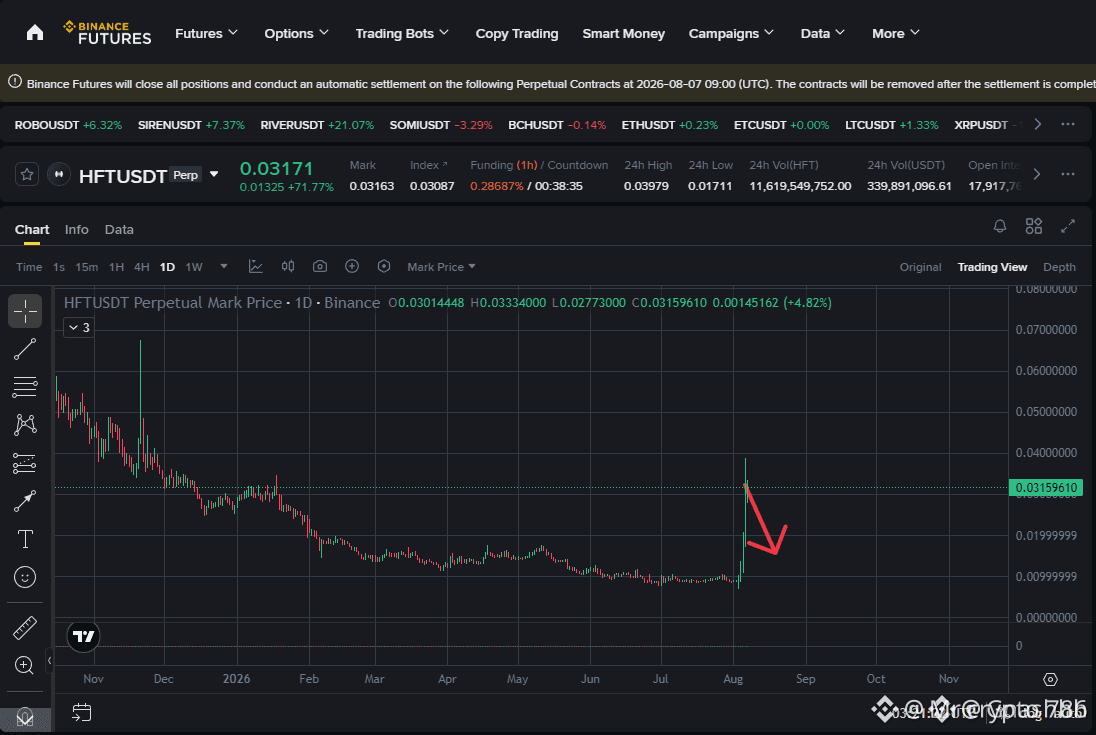This screenshot has width=1096, height=735.
Task: Select the 4H interval
Action: [x=142, y=267]
